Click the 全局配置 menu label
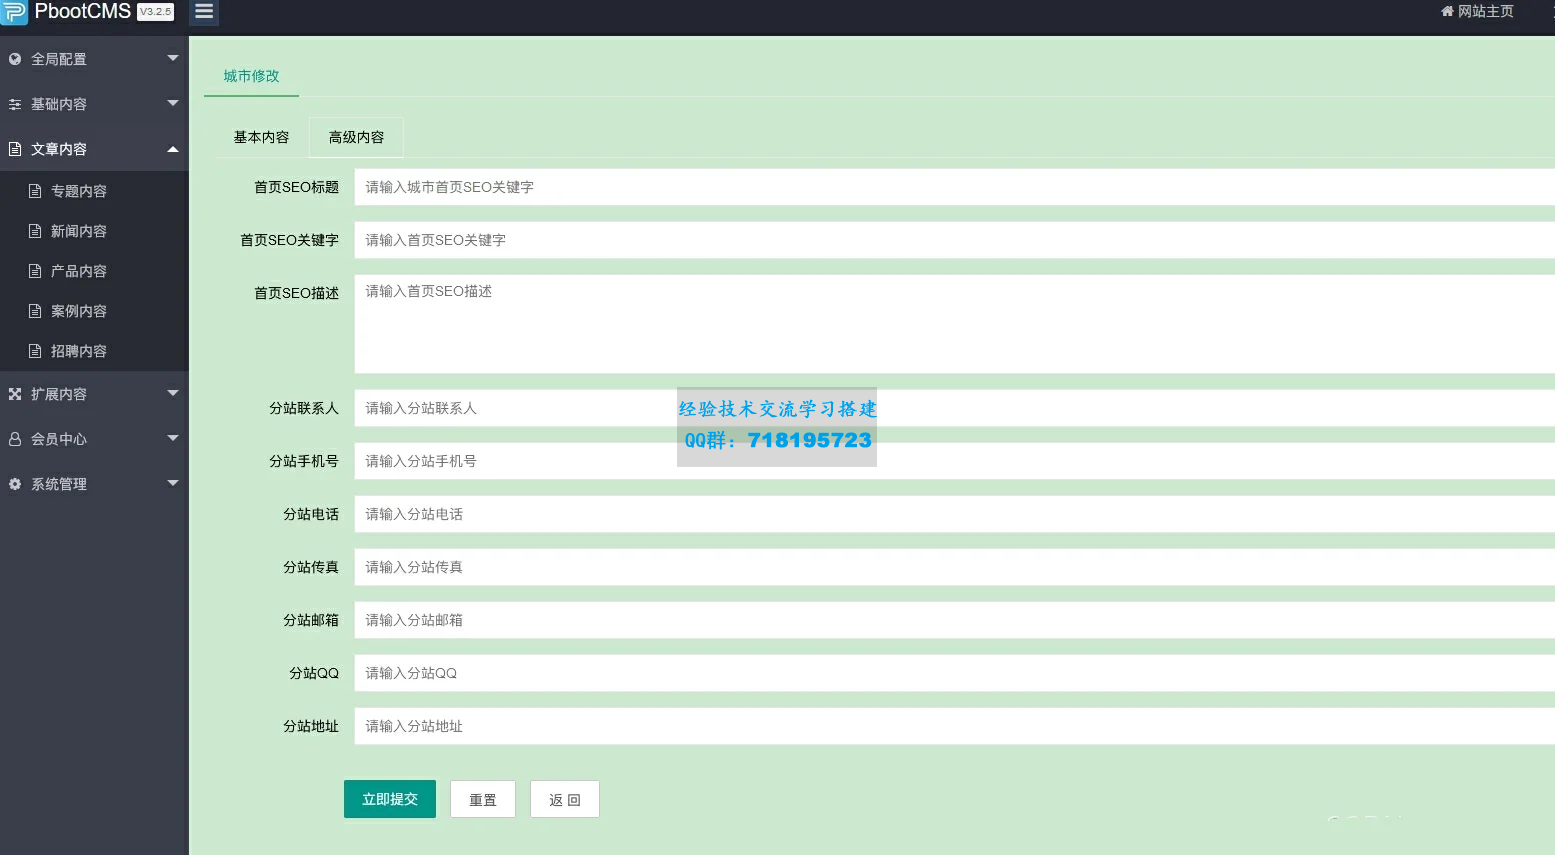The image size is (1555, 855). click(x=59, y=59)
